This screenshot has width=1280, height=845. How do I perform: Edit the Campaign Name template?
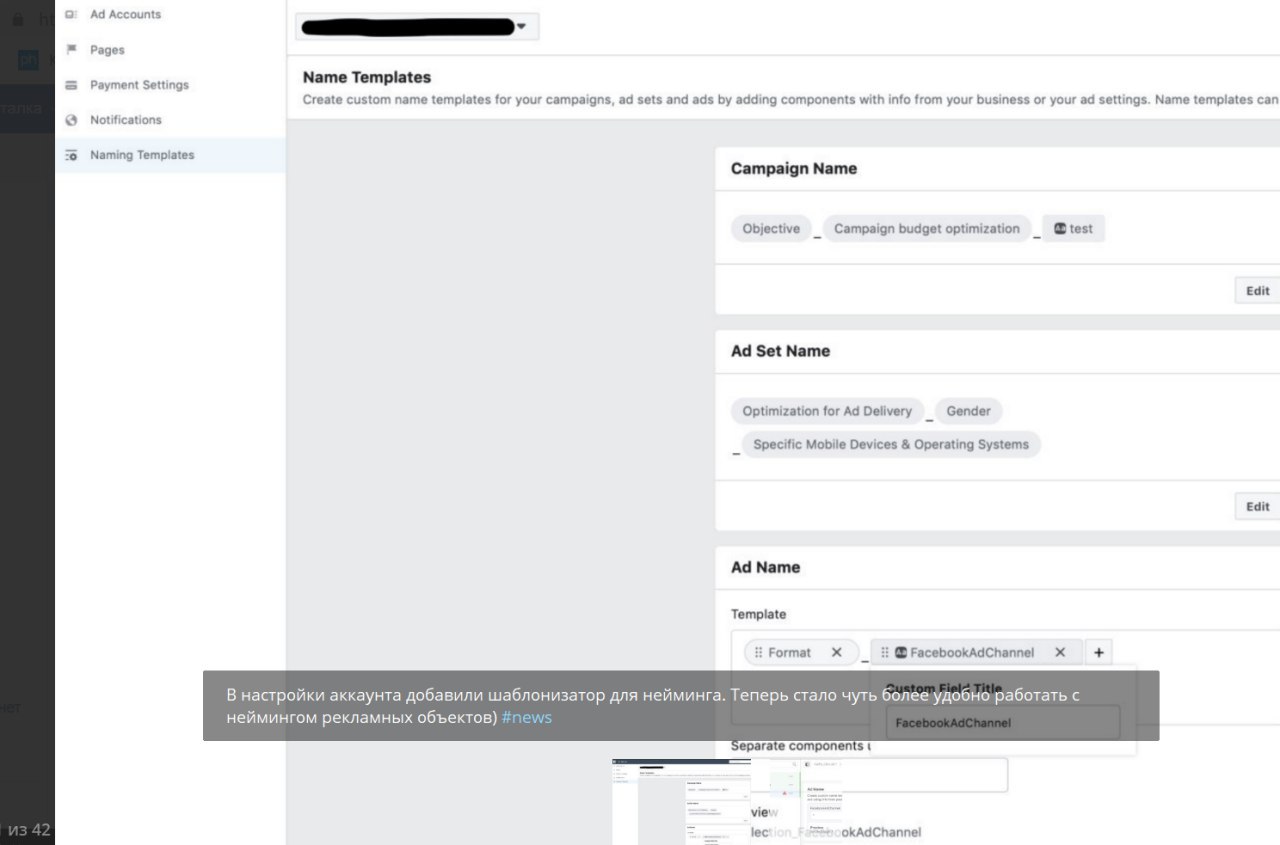coord(1257,291)
